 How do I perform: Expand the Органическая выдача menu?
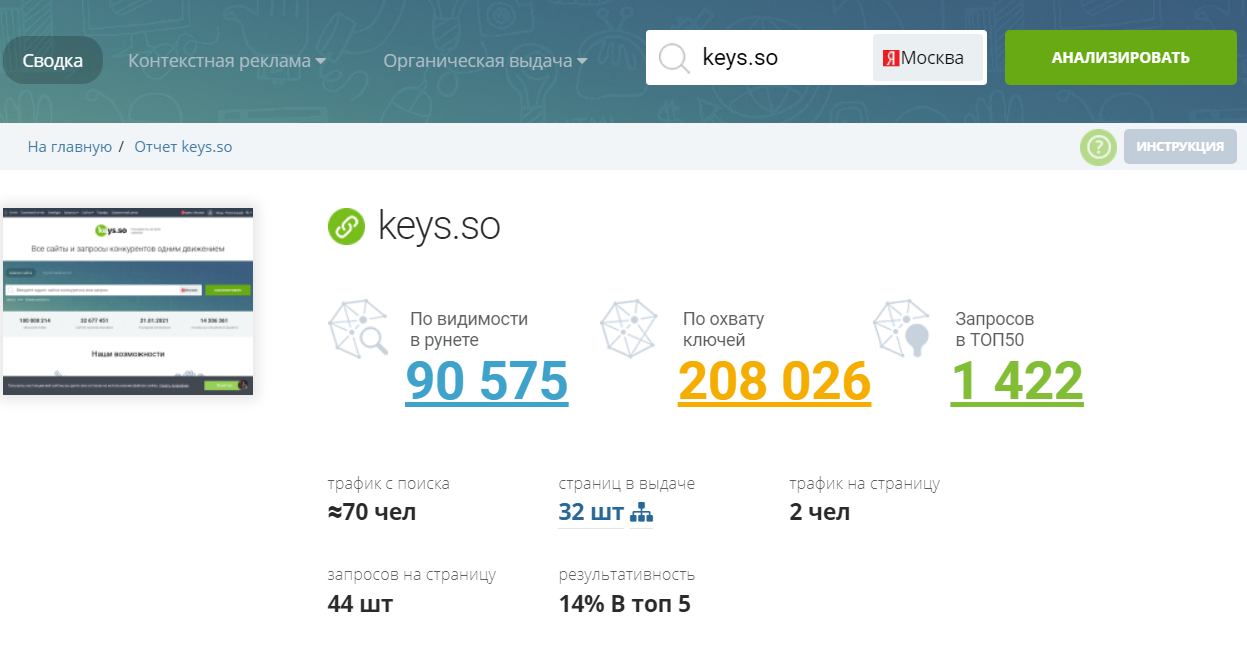tap(485, 61)
